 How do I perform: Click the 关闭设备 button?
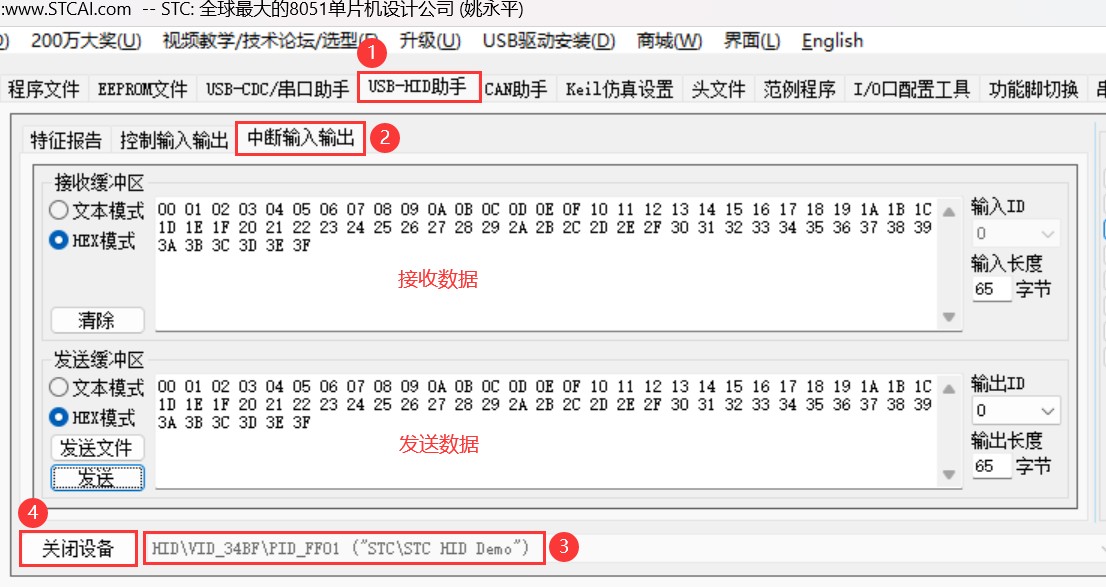78,548
